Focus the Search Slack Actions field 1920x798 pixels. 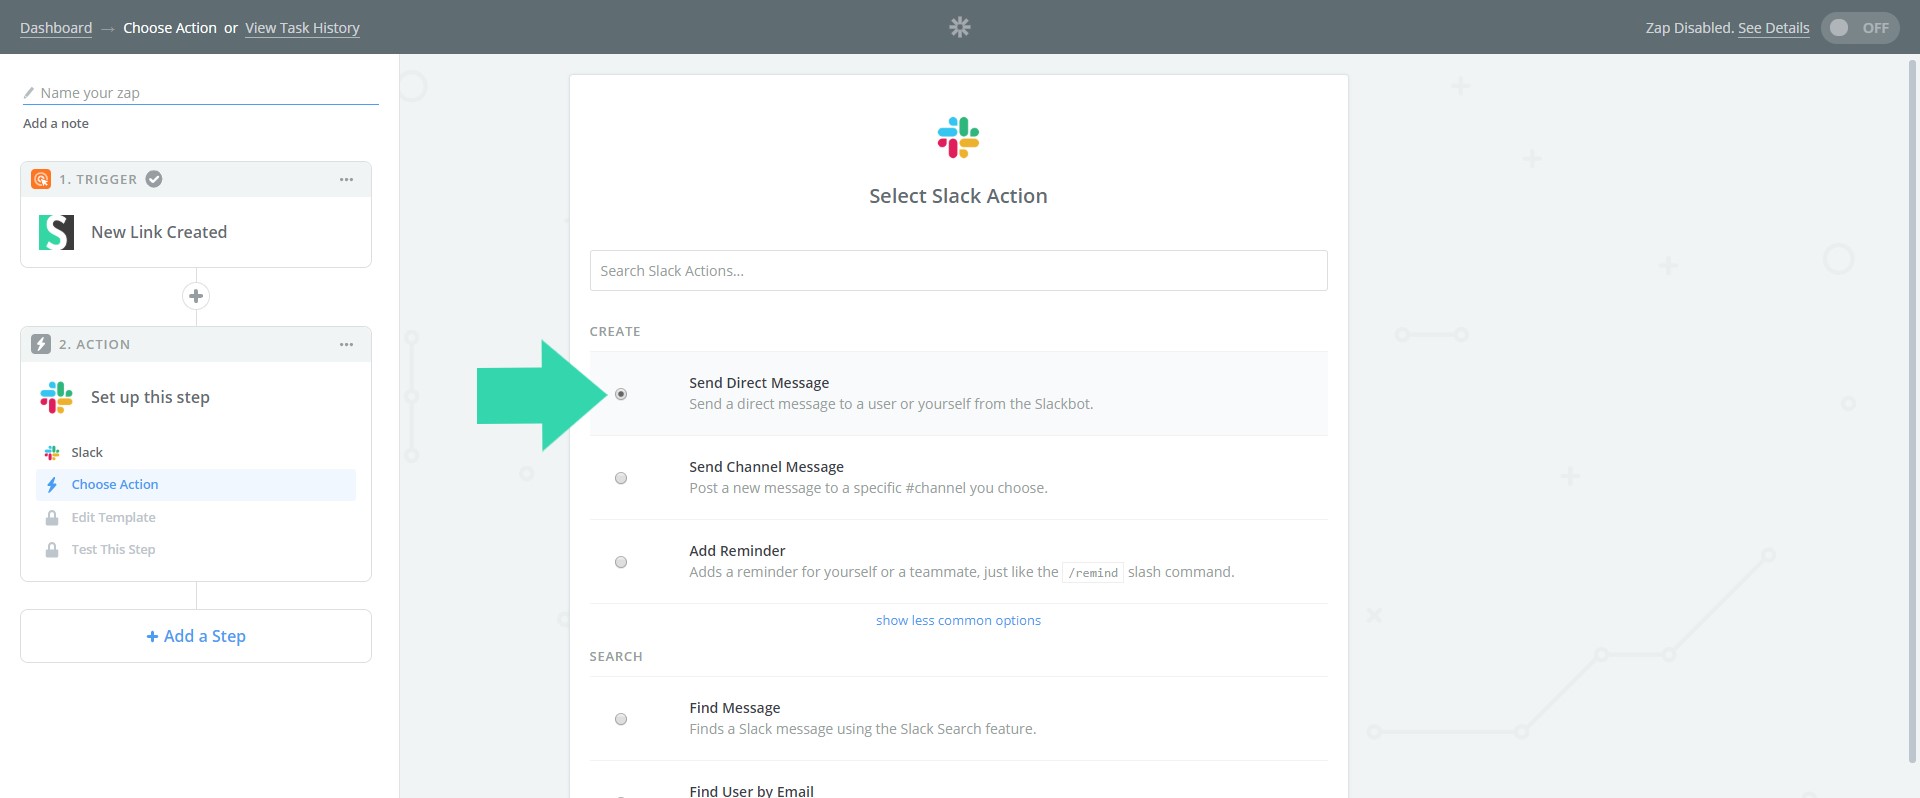[x=958, y=271]
